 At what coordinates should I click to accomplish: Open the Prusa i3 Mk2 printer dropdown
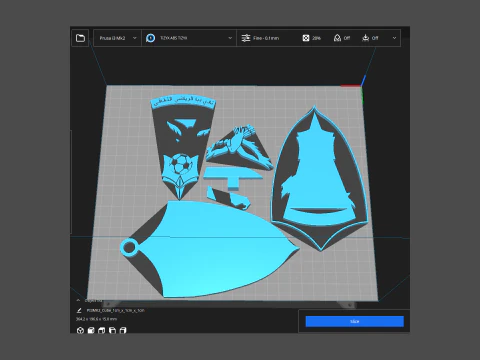[x=117, y=38]
